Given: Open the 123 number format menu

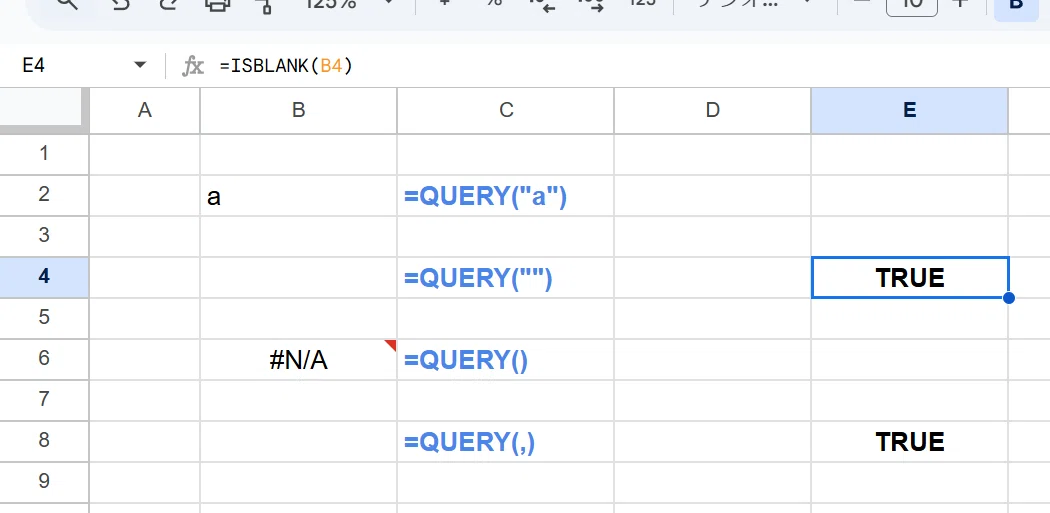Looking at the screenshot, I should [x=642, y=3].
